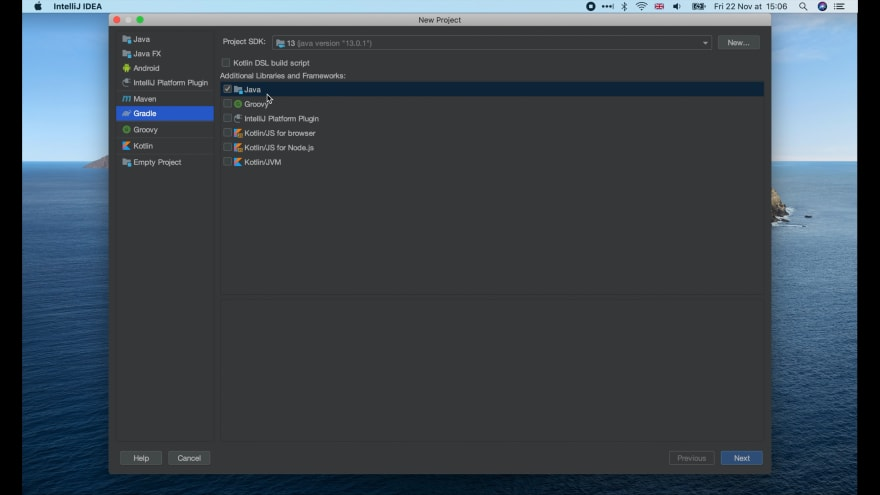
Task: Click the Kotlin sidebar icon
Action: pos(127,146)
